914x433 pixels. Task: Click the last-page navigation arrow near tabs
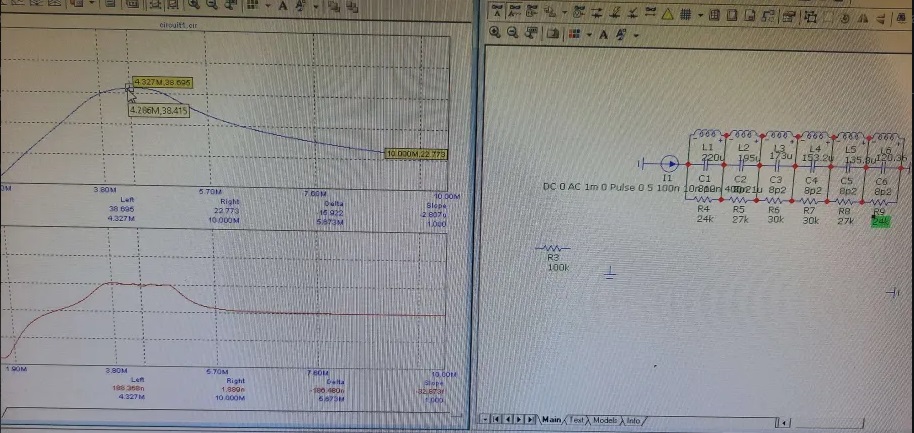(x=531, y=420)
